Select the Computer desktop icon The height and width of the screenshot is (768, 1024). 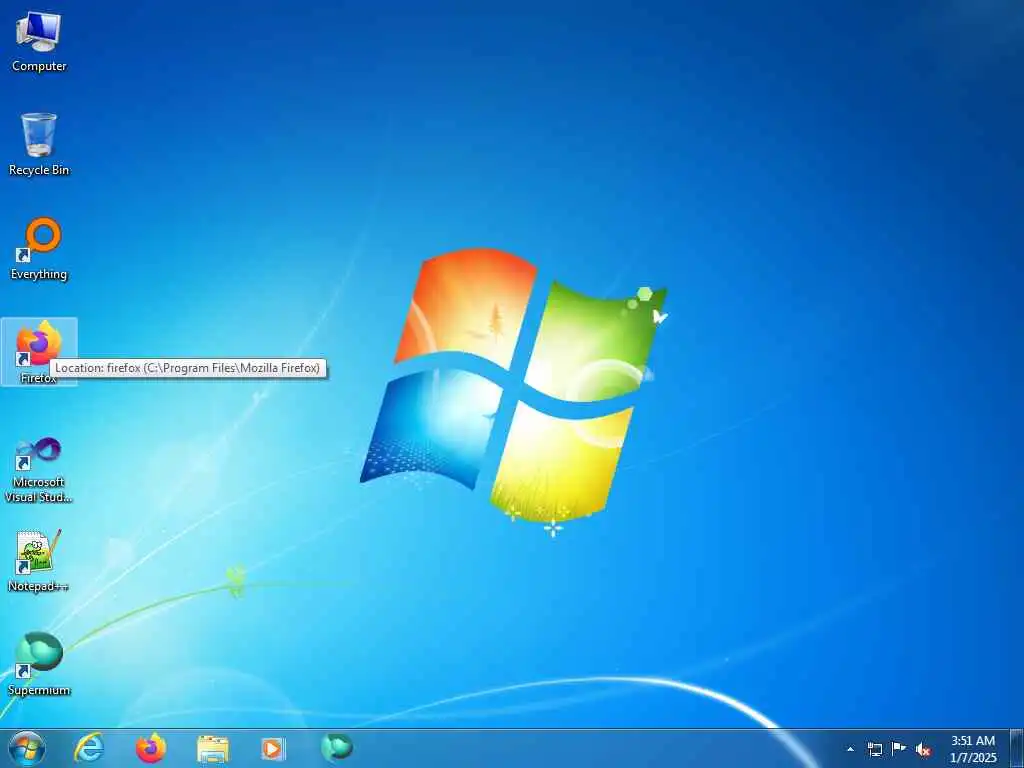click(39, 41)
